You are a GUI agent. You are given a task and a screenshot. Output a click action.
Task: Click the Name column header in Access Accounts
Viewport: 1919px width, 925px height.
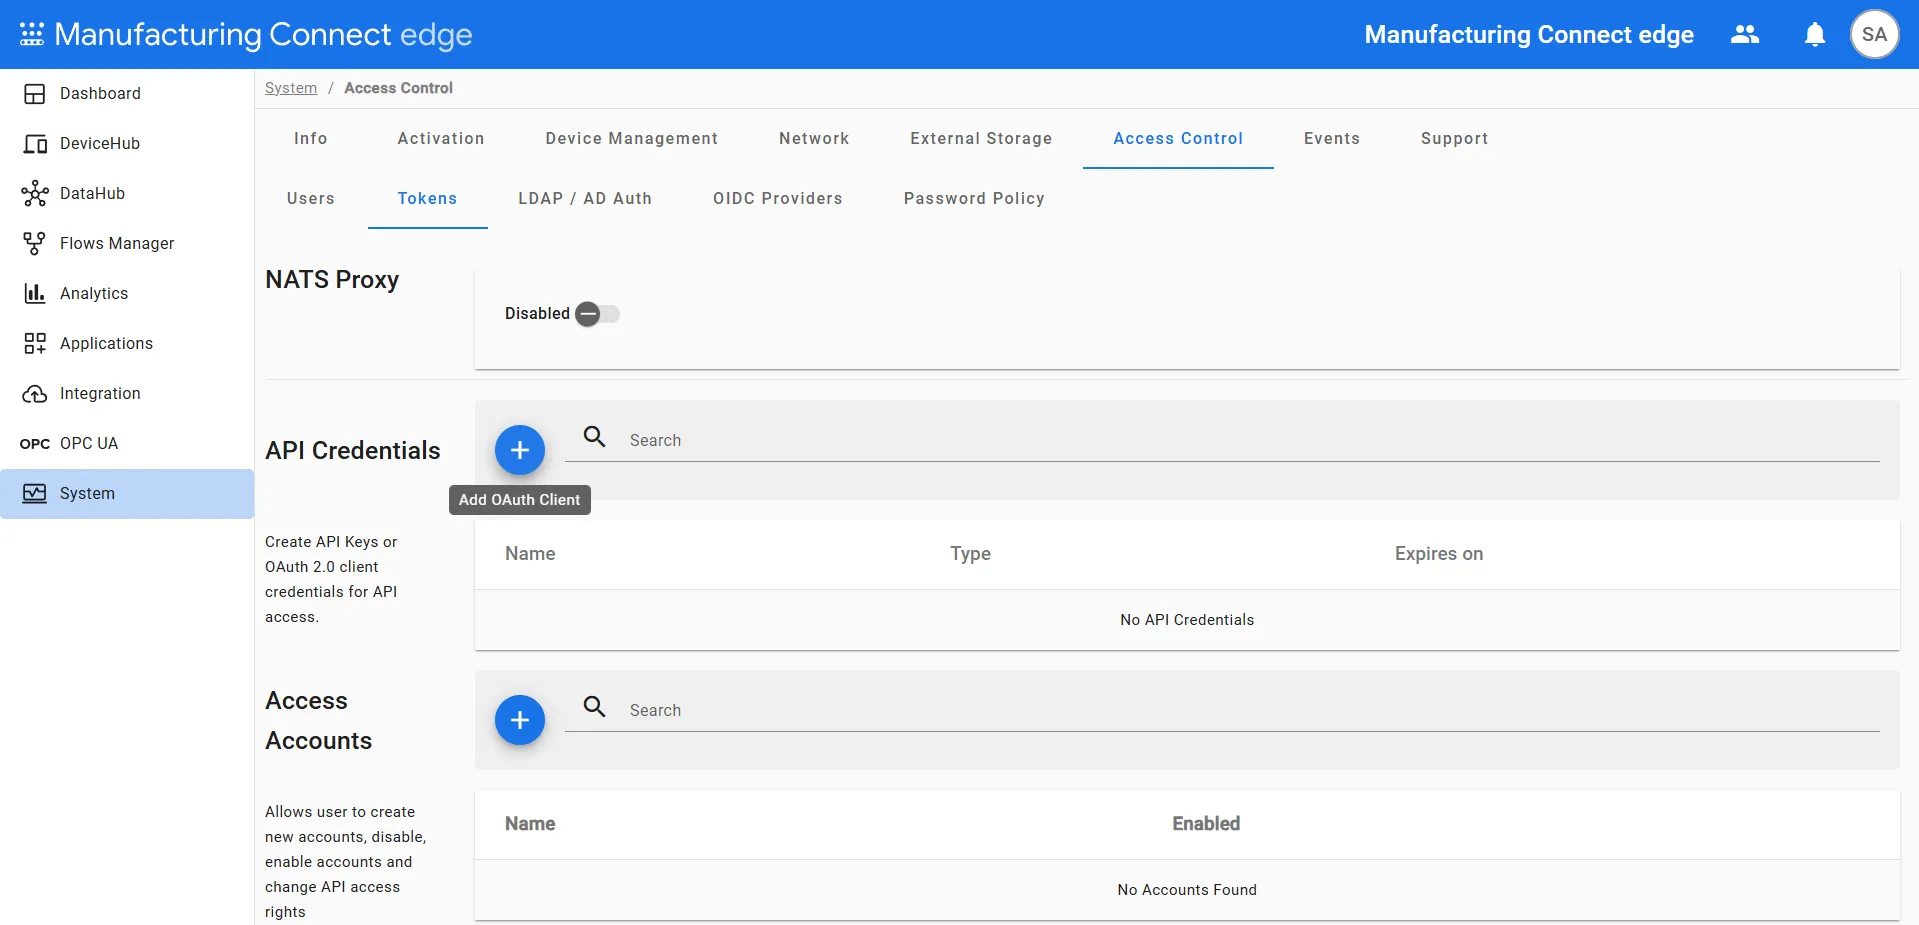530,824
